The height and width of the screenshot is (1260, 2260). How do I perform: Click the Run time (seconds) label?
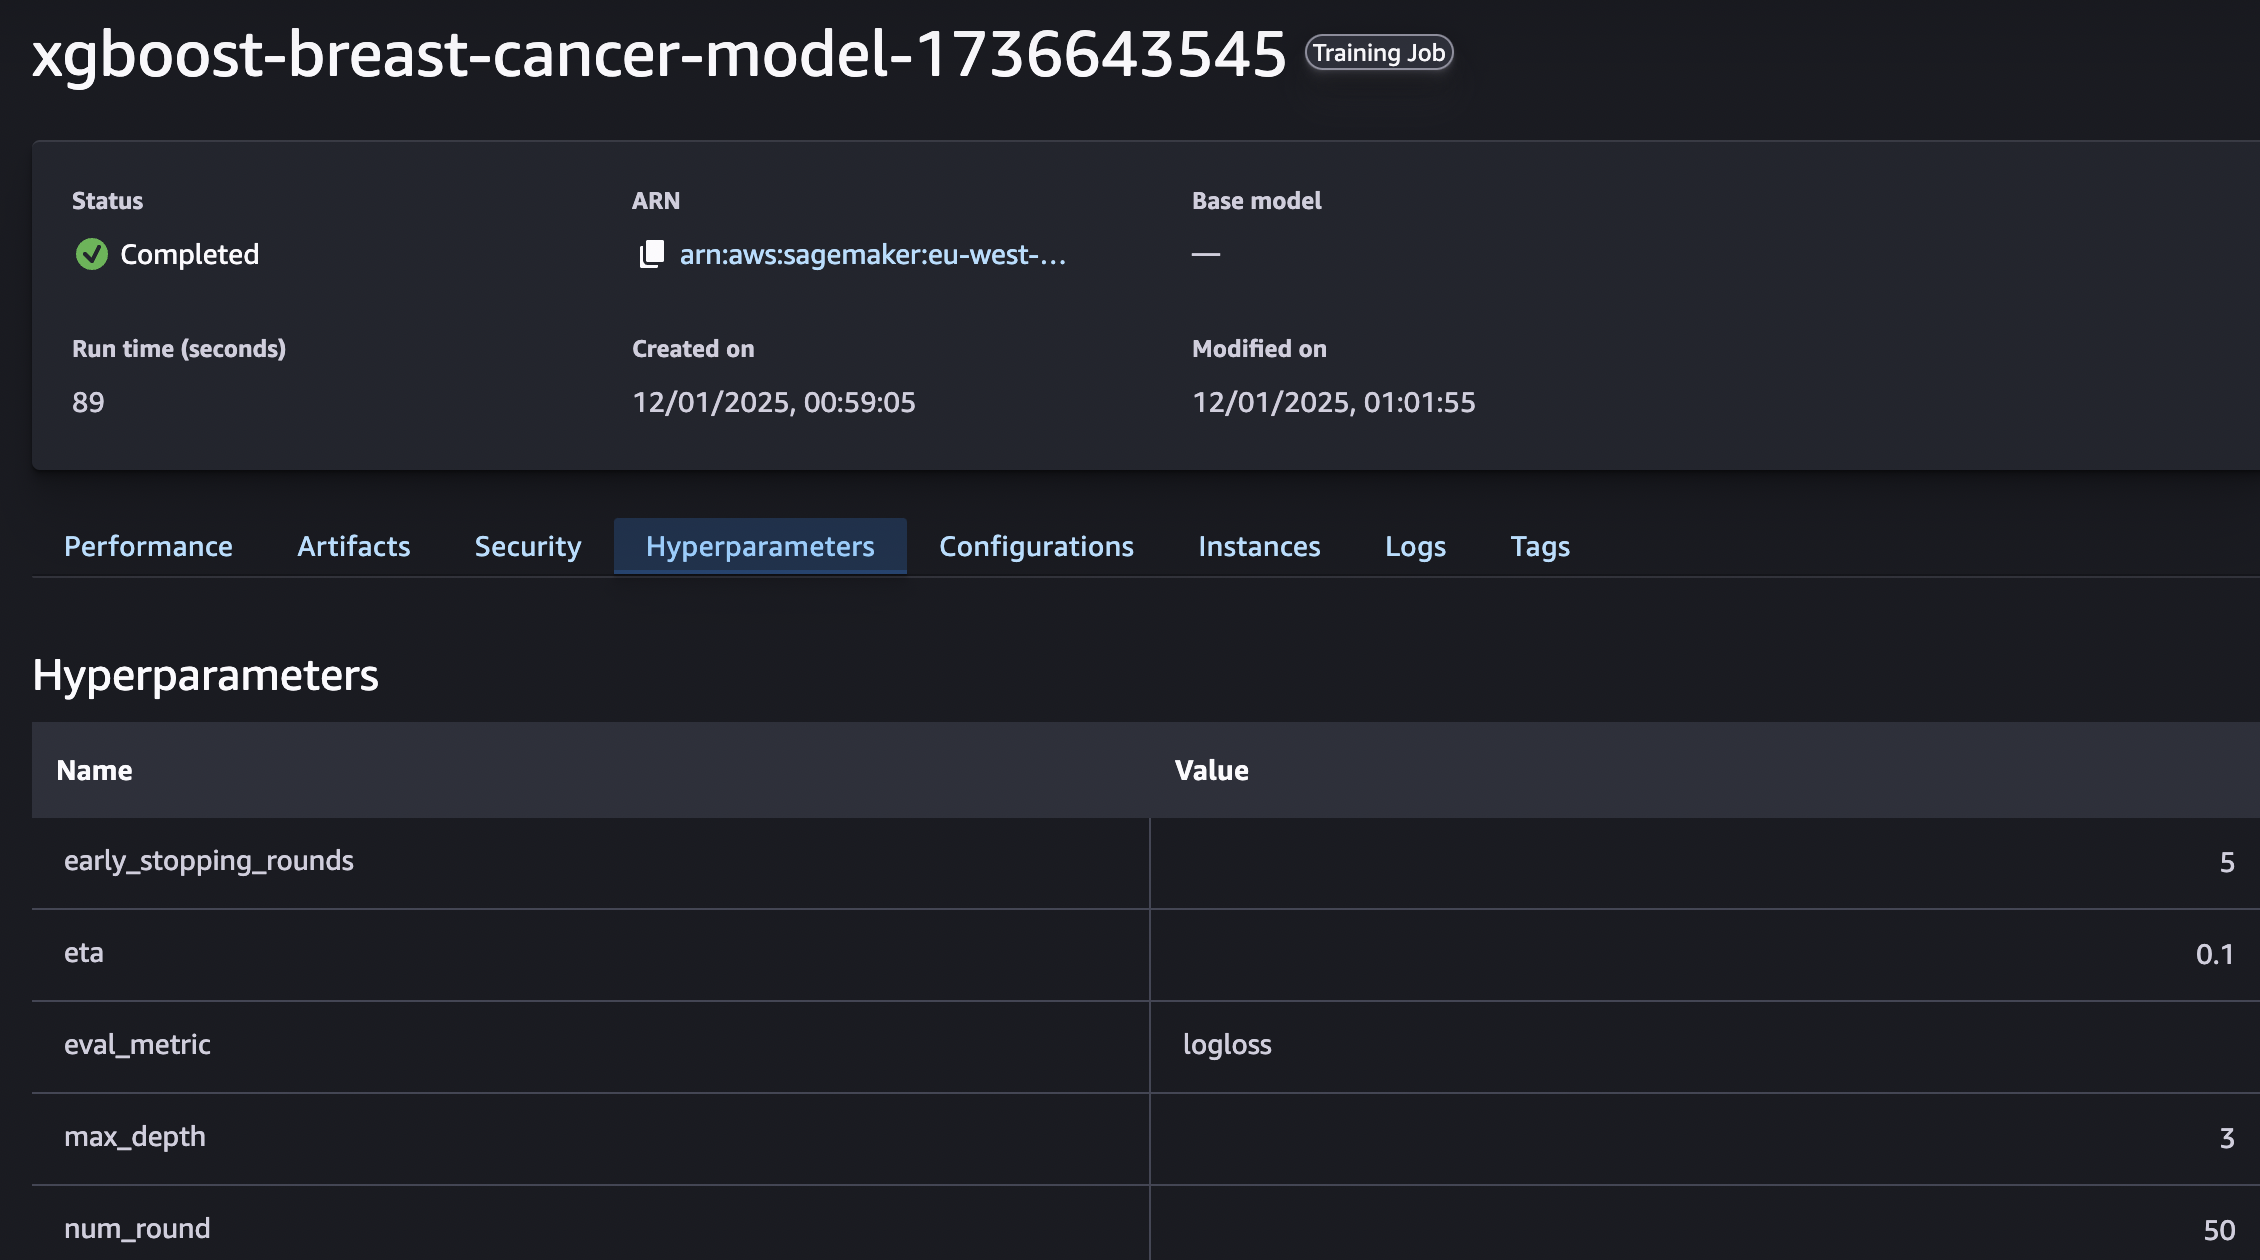pos(179,349)
